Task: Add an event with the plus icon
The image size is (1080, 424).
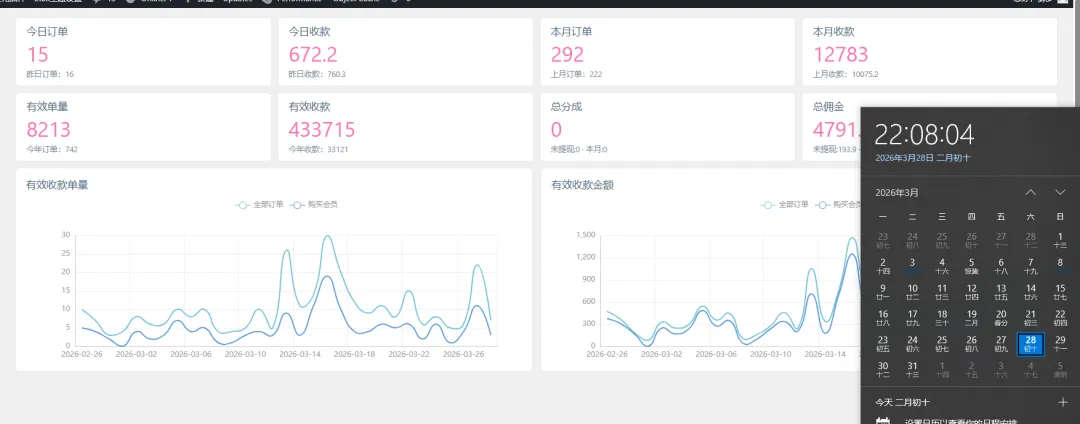Action: 1061,401
